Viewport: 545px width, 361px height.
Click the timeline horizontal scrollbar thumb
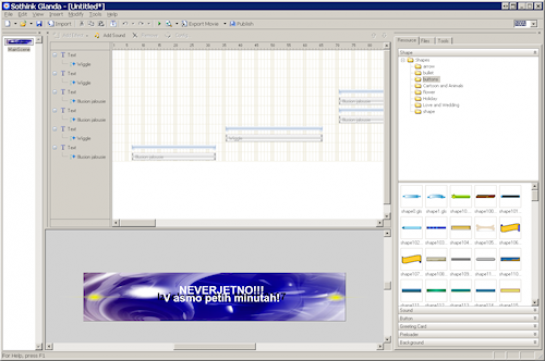[138, 223]
